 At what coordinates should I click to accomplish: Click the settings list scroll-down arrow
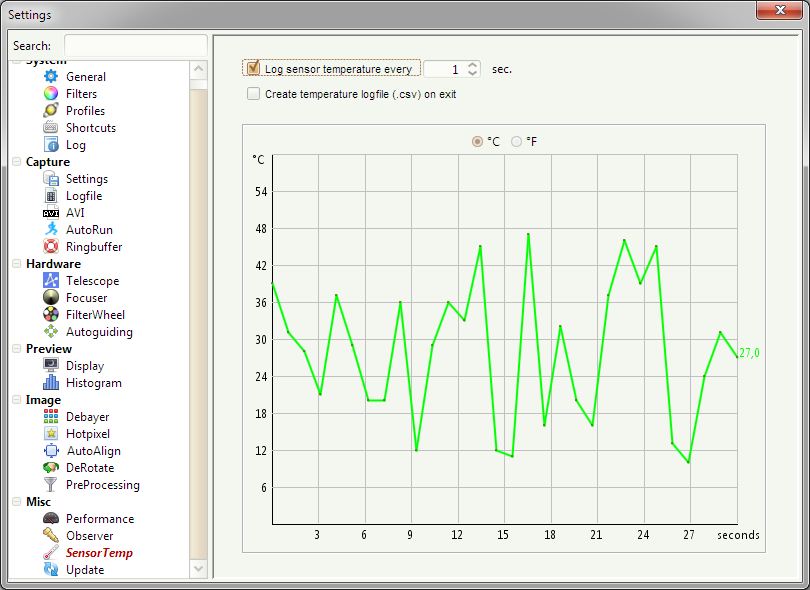(x=198, y=569)
